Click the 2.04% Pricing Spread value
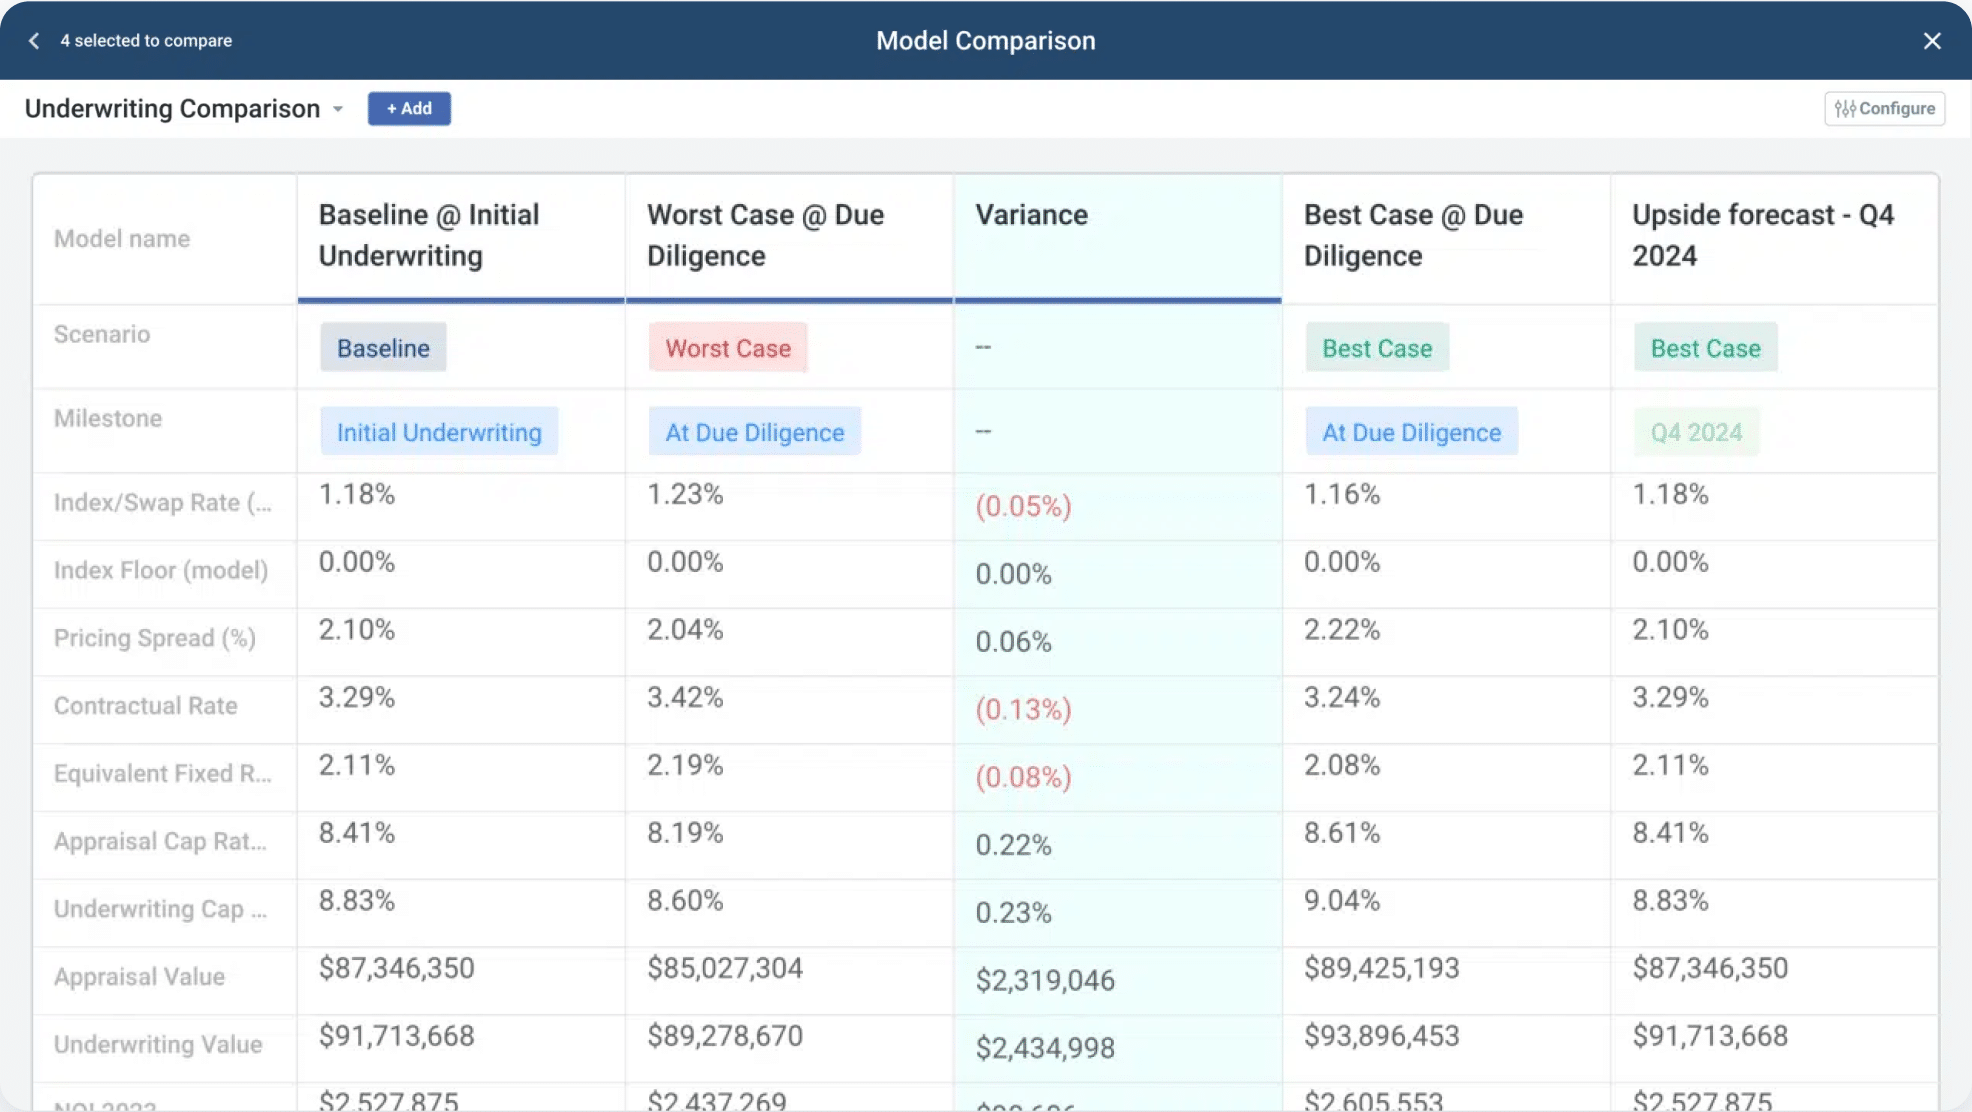The width and height of the screenshot is (1972, 1112). point(685,630)
